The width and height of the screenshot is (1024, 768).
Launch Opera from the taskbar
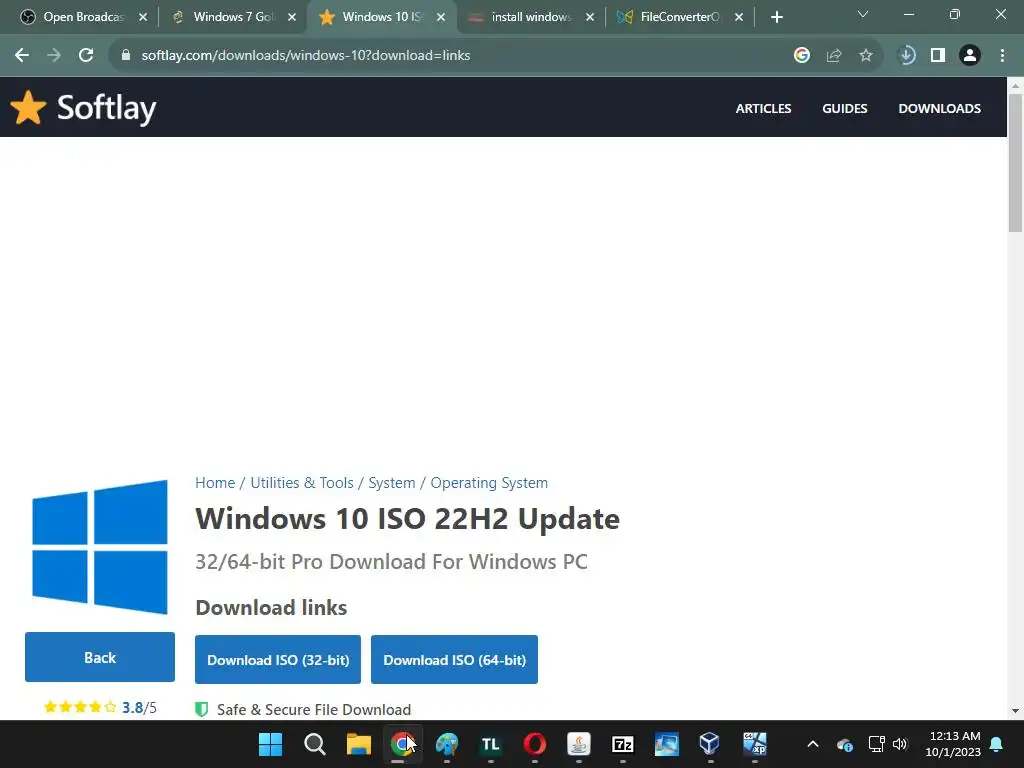(534, 744)
